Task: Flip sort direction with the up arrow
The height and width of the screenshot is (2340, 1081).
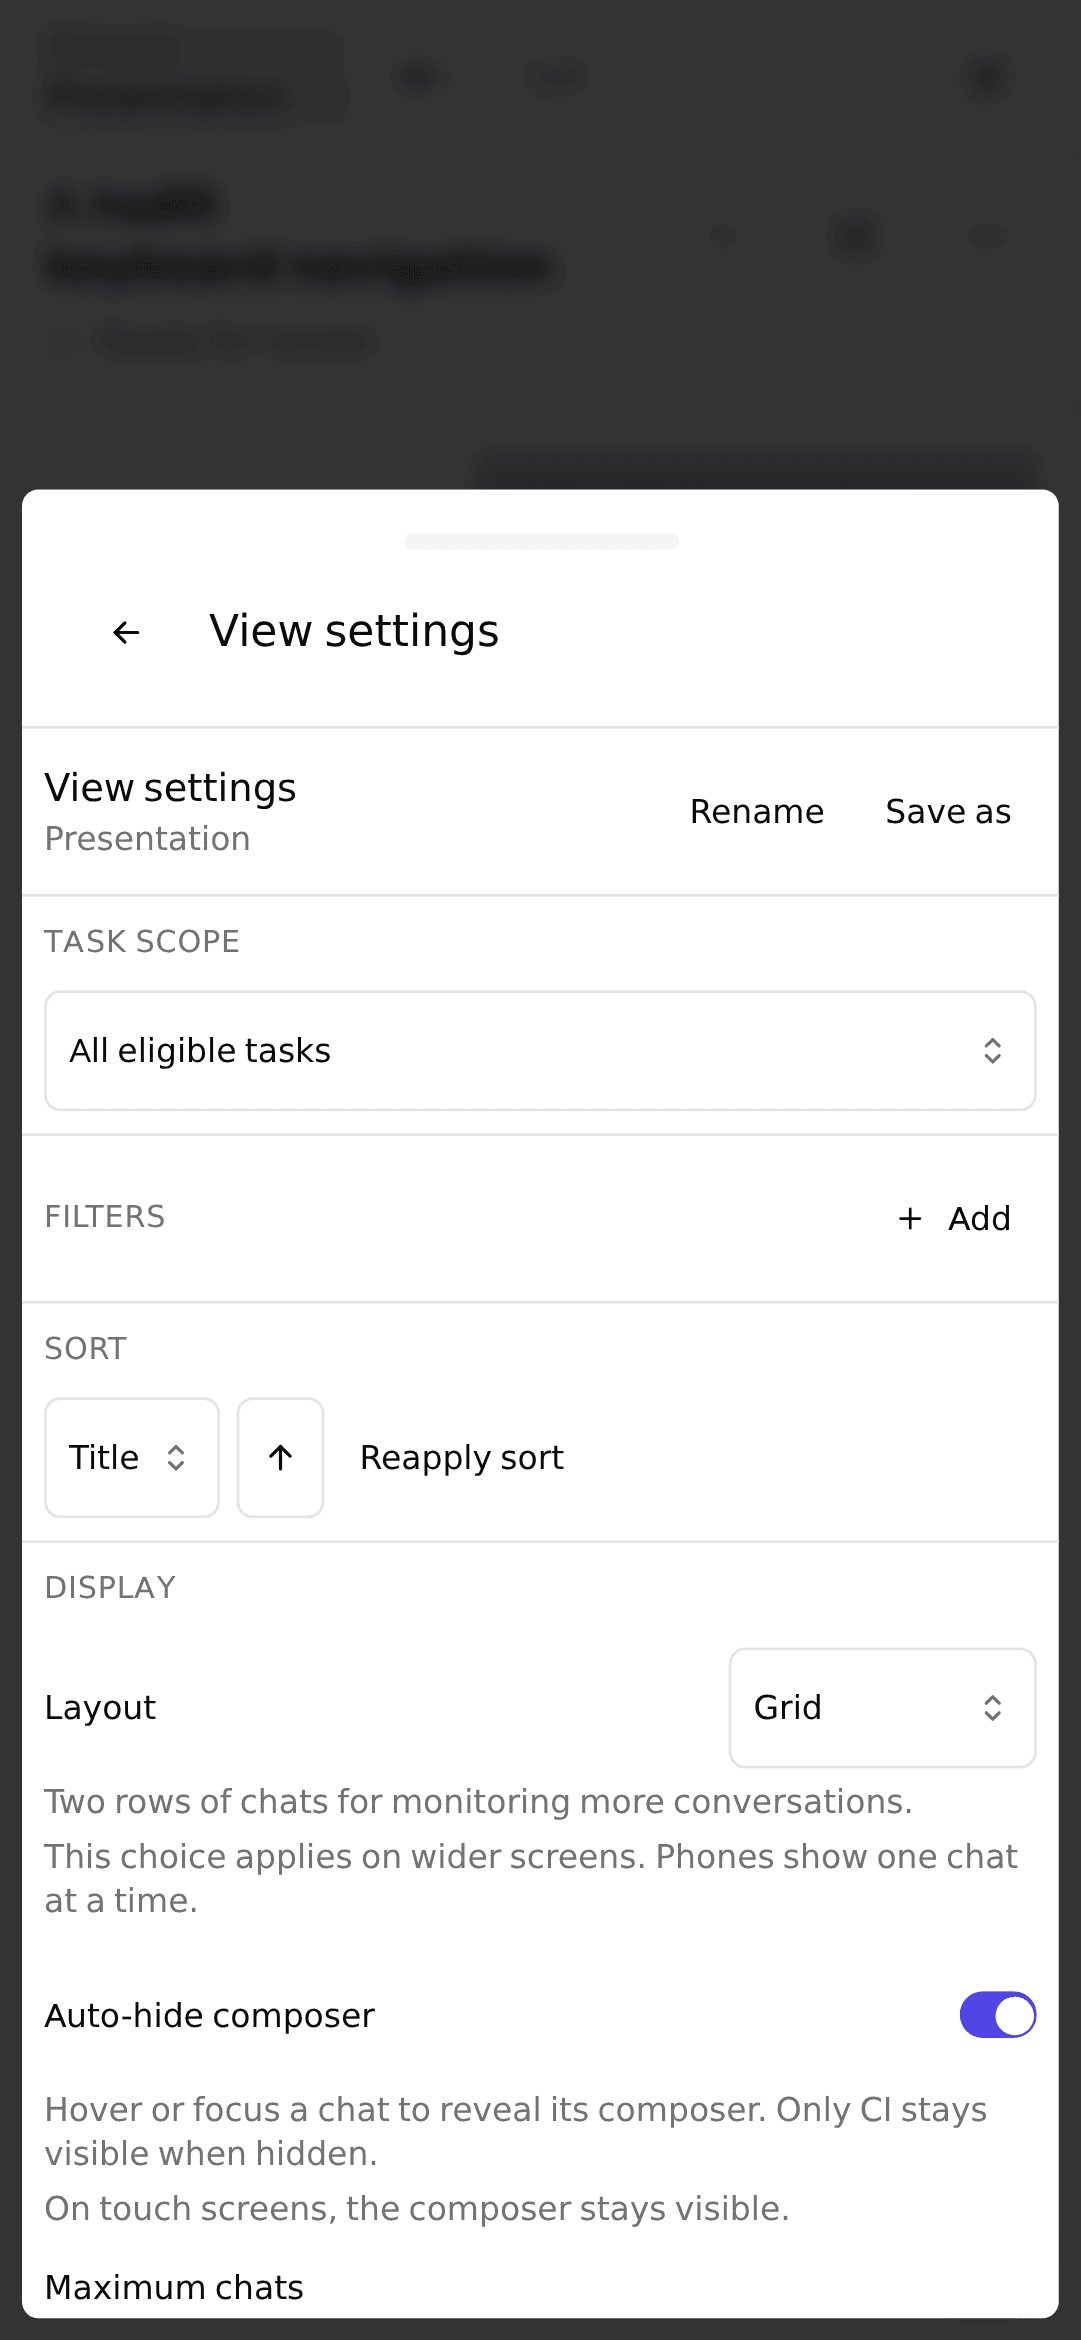Action: point(280,1458)
